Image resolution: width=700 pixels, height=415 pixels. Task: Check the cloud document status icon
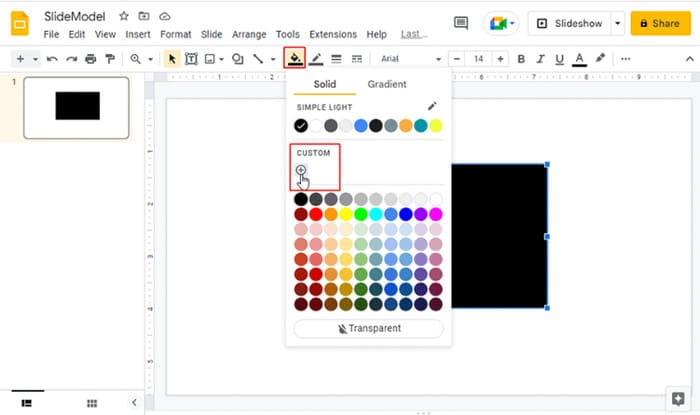(165, 17)
